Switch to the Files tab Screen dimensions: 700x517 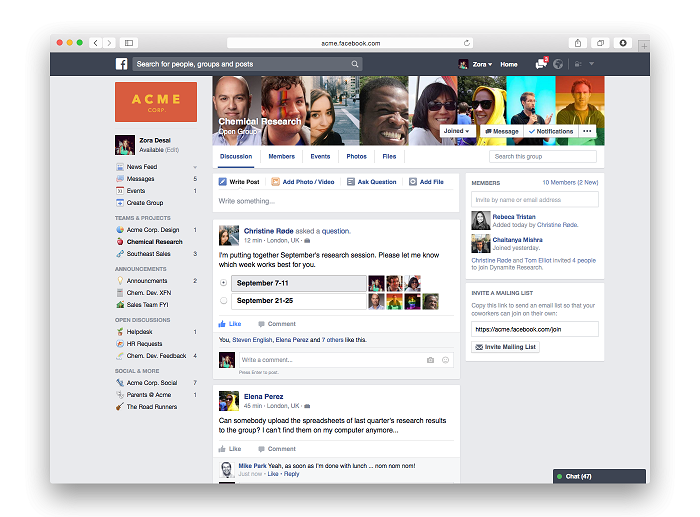[389, 157]
